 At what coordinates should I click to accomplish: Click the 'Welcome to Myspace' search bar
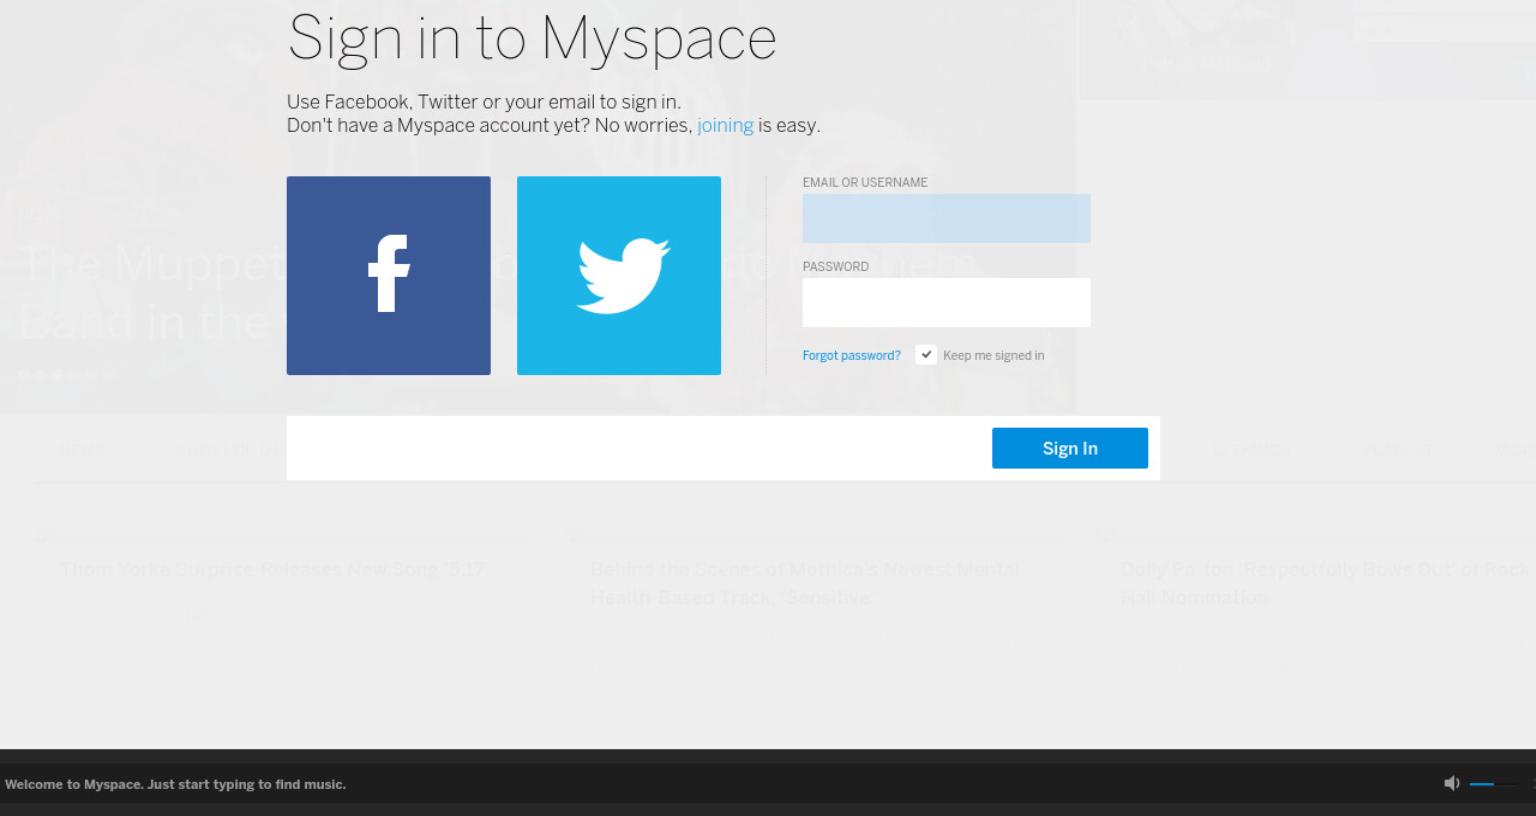pyautogui.click(x=175, y=784)
